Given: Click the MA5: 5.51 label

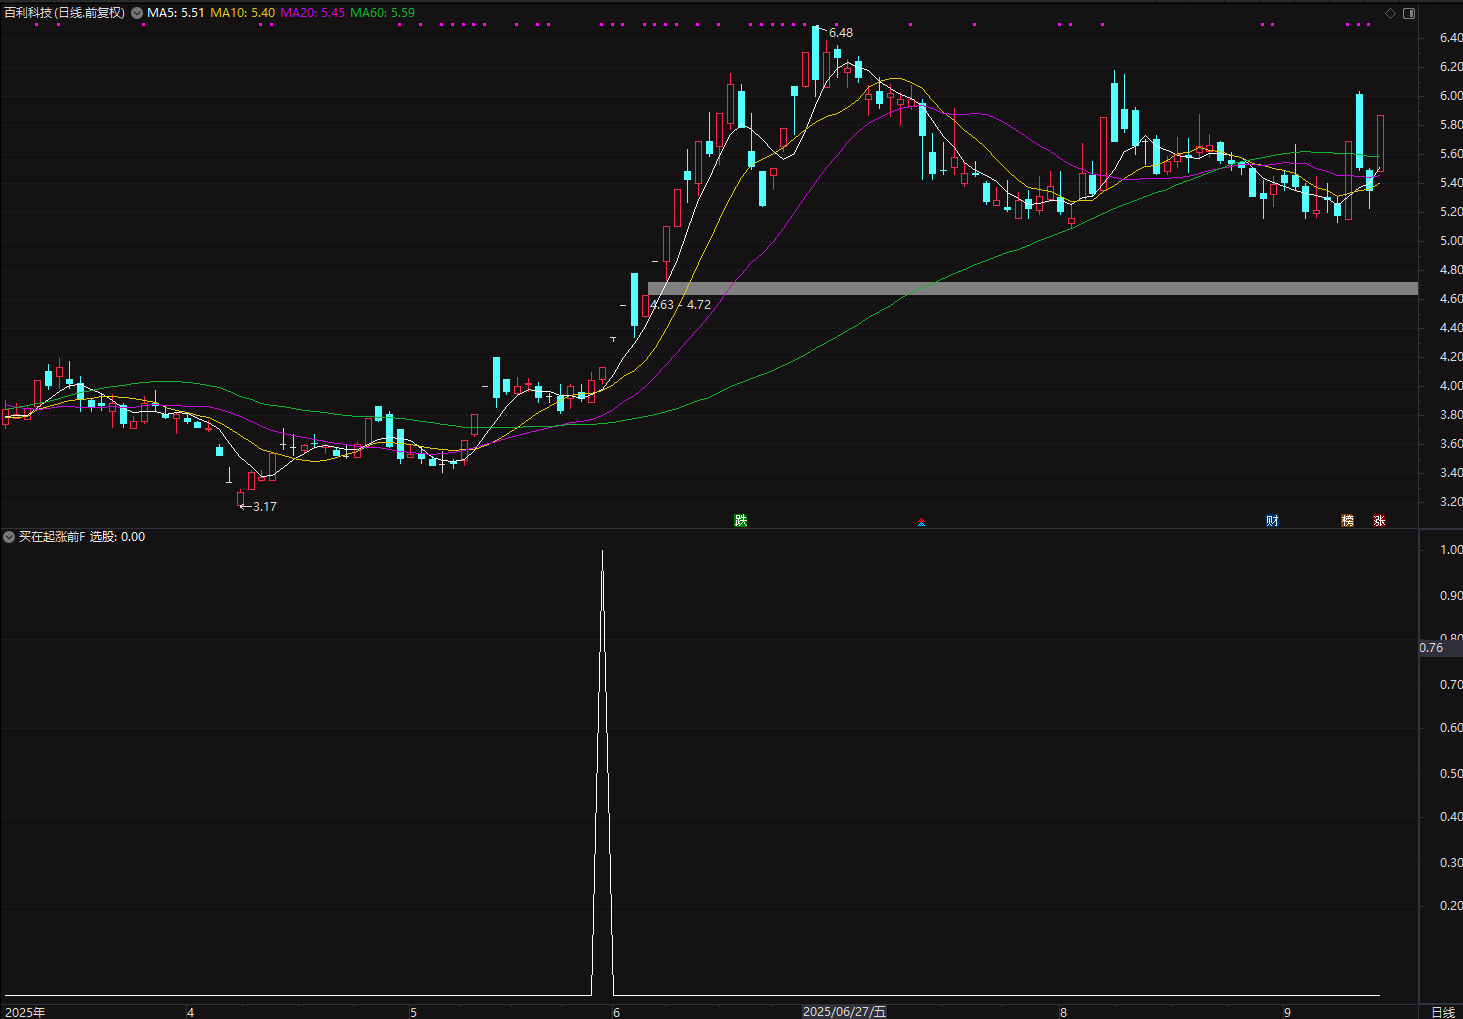Looking at the screenshot, I should [176, 13].
